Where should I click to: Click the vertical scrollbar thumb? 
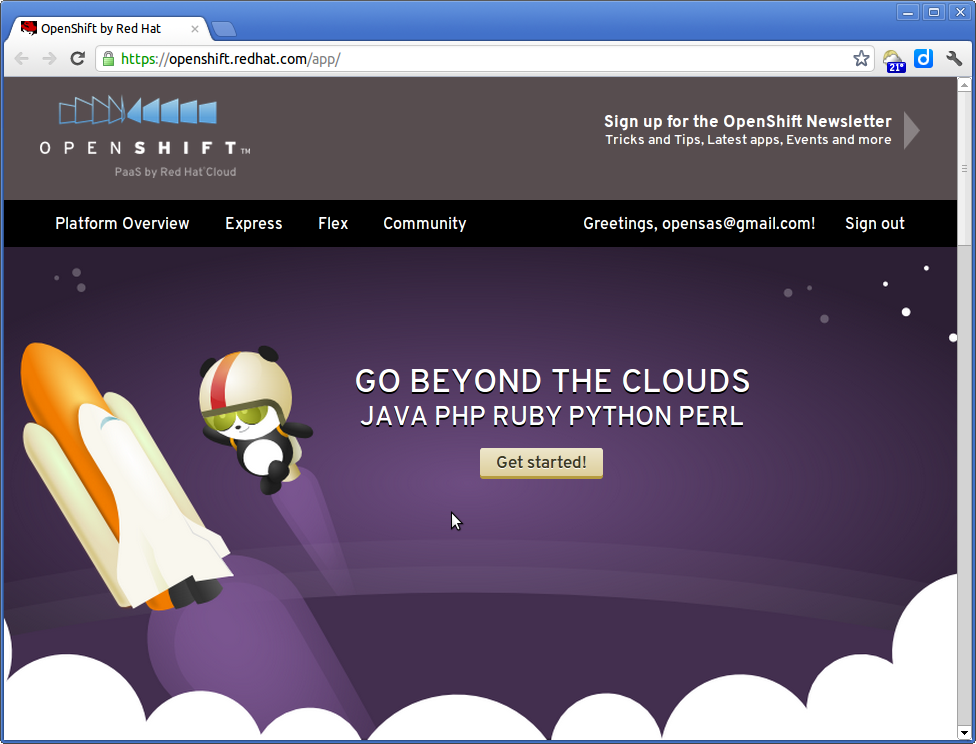(x=964, y=168)
